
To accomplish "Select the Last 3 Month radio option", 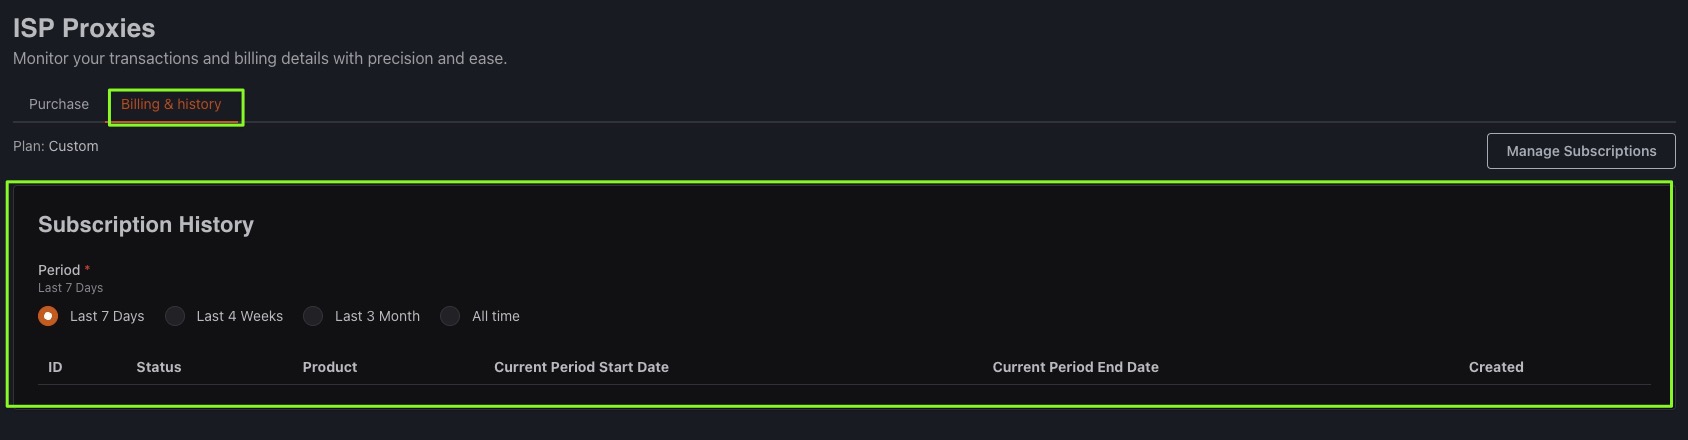I will click(x=313, y=316).
